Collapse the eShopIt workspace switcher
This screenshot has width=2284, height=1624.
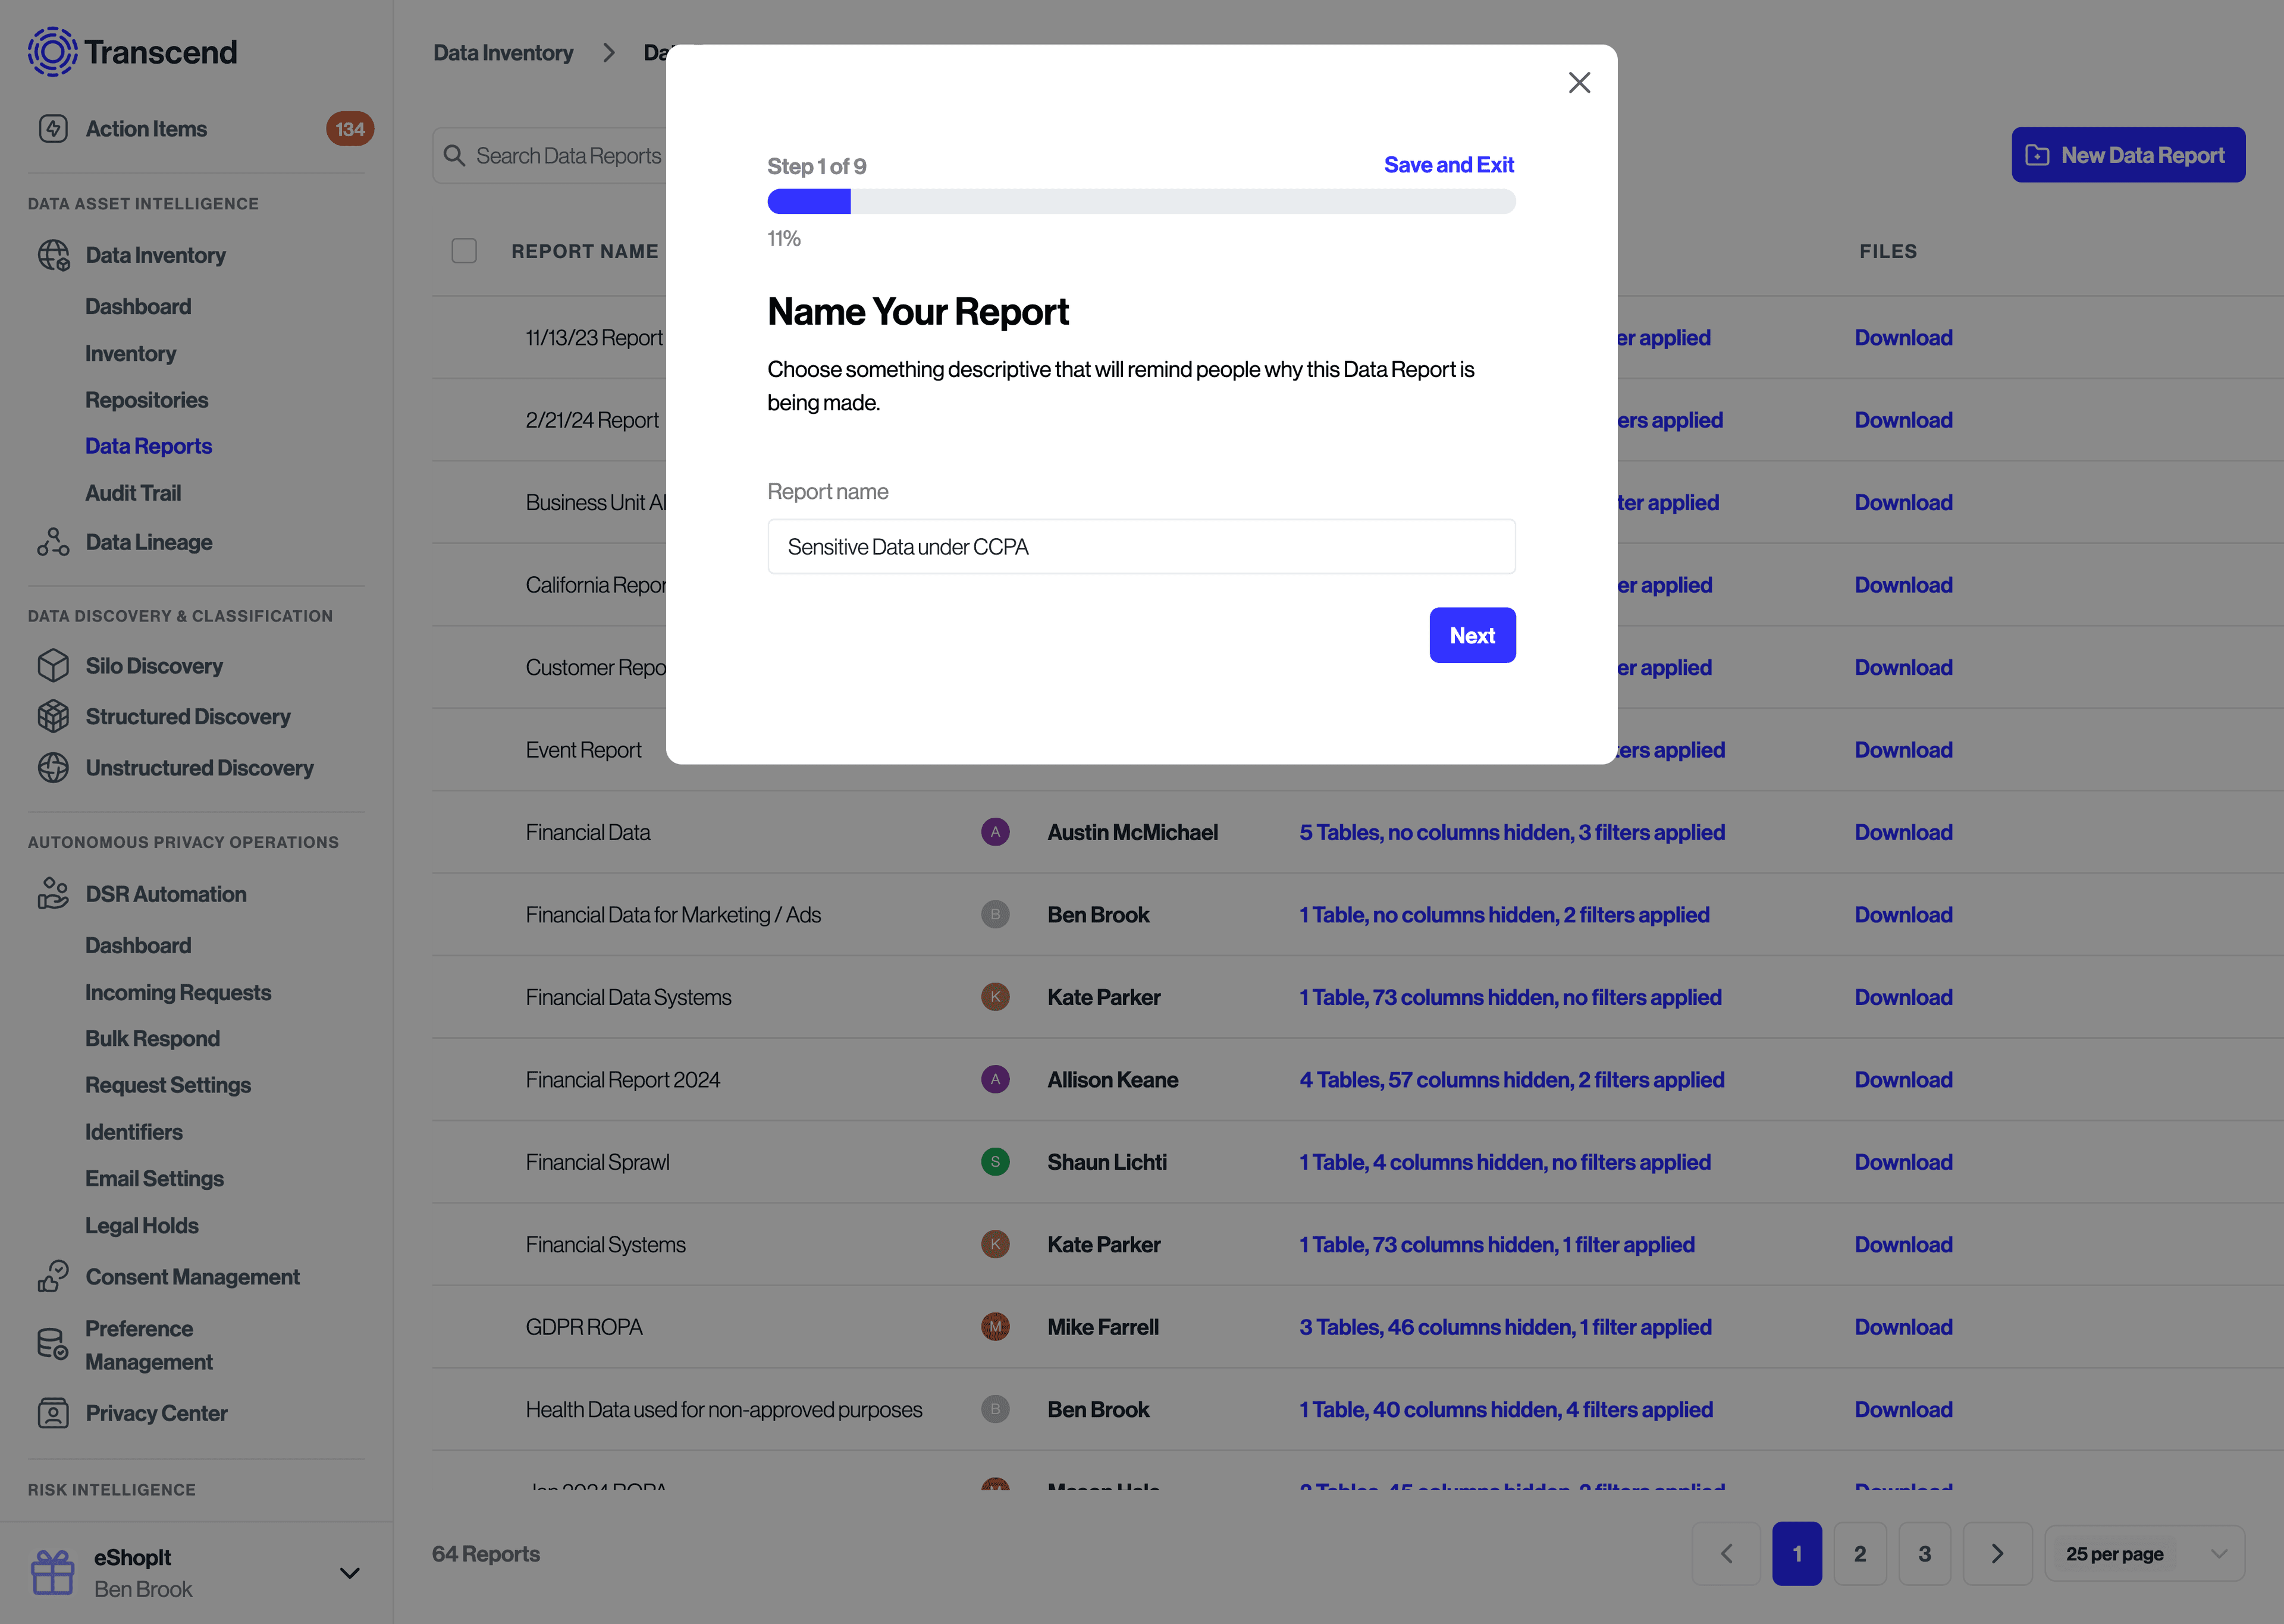(x=349, y=1572)
